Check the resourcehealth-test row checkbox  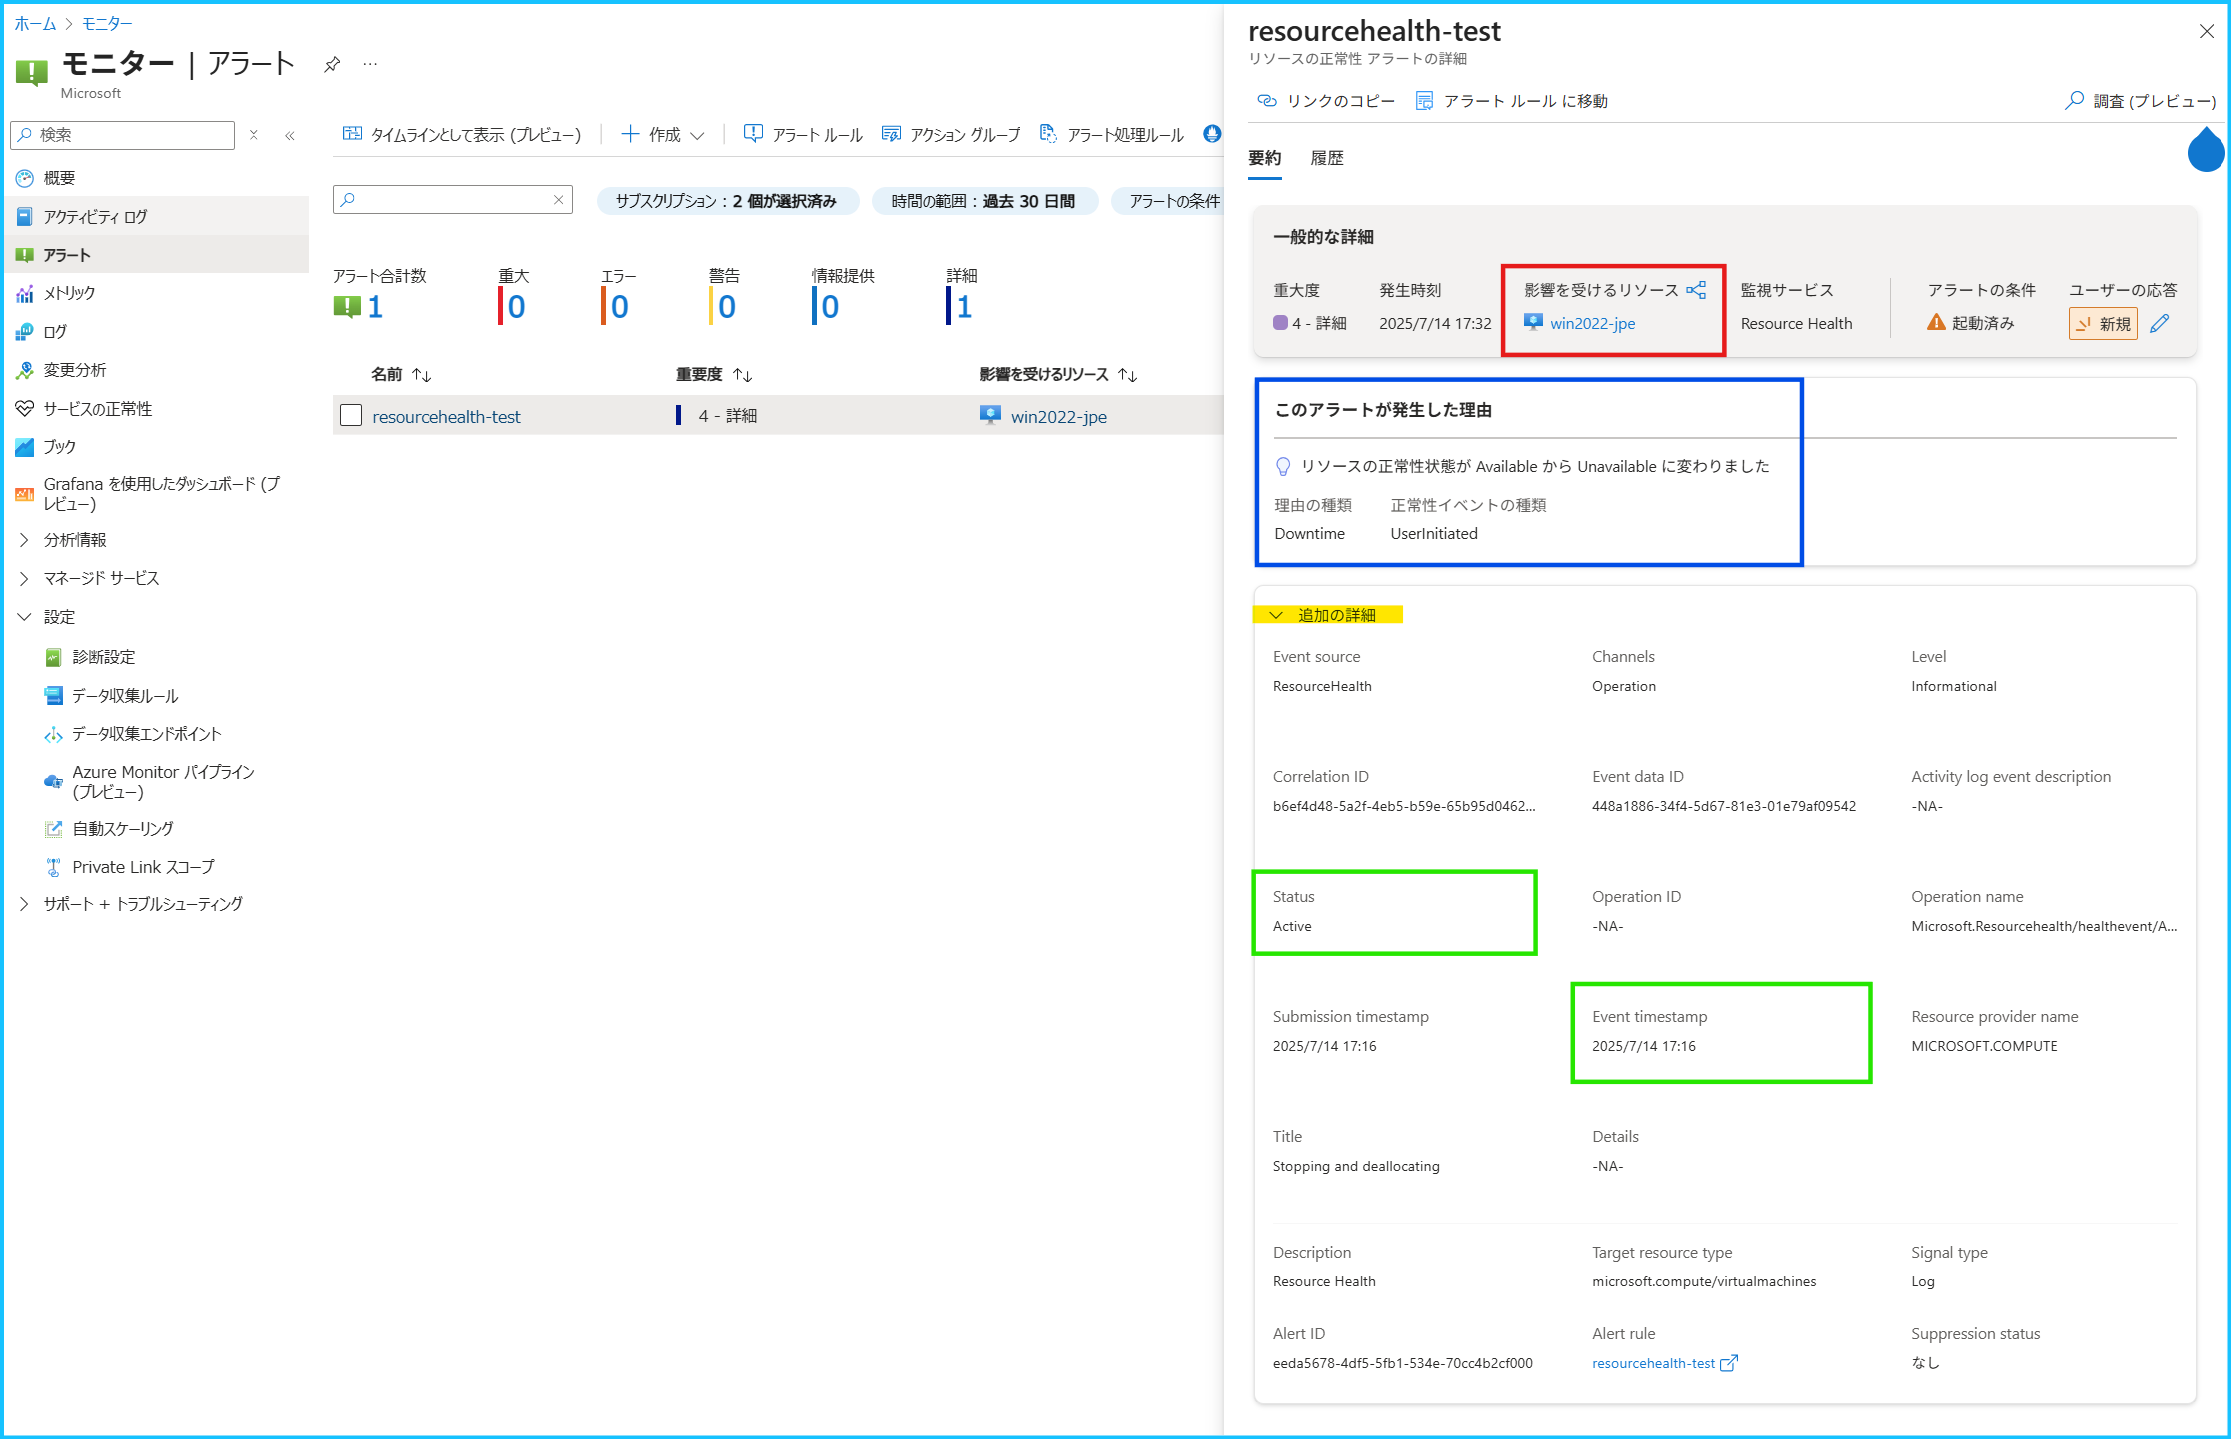point(351,415)
